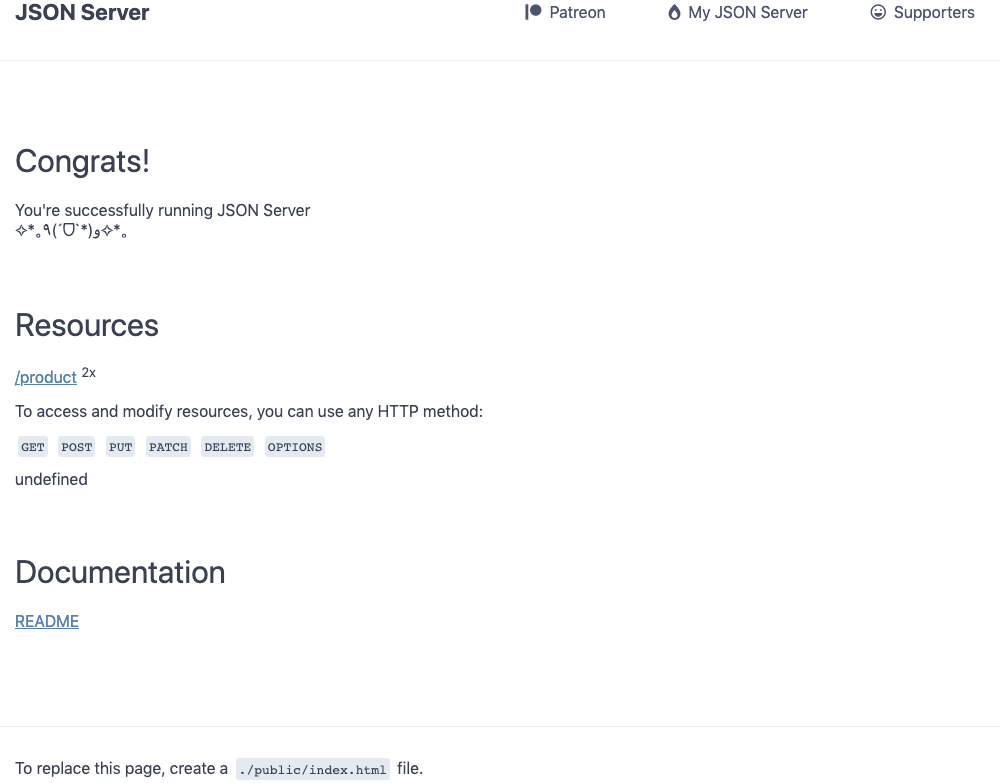This screenshot has height=783, width=1000.
Task: Click the POST method tag
Action: point(76,447)
